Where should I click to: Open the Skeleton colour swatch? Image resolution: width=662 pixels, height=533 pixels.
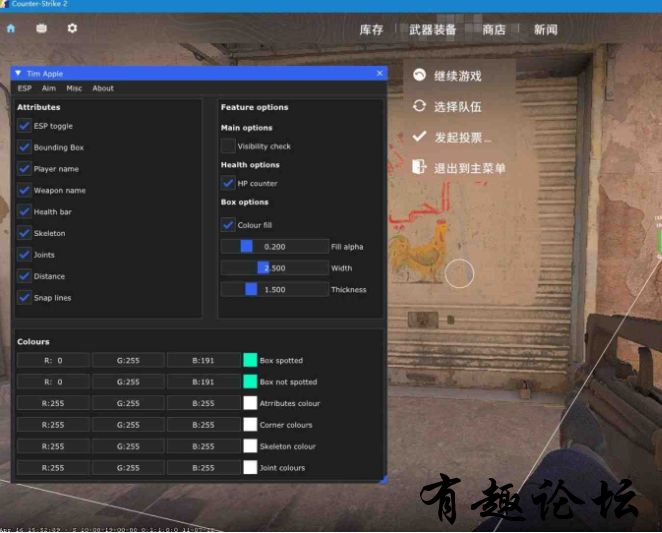click(x=250, y=446)
